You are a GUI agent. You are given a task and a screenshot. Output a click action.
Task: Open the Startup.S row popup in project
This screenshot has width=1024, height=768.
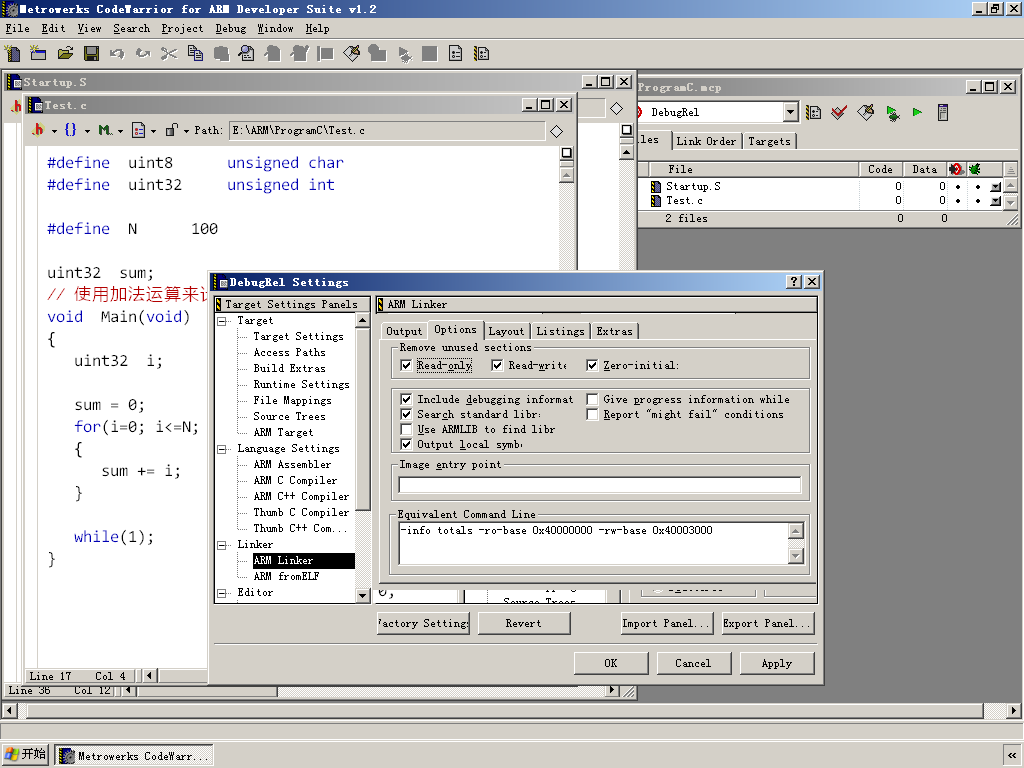[995, 187]
